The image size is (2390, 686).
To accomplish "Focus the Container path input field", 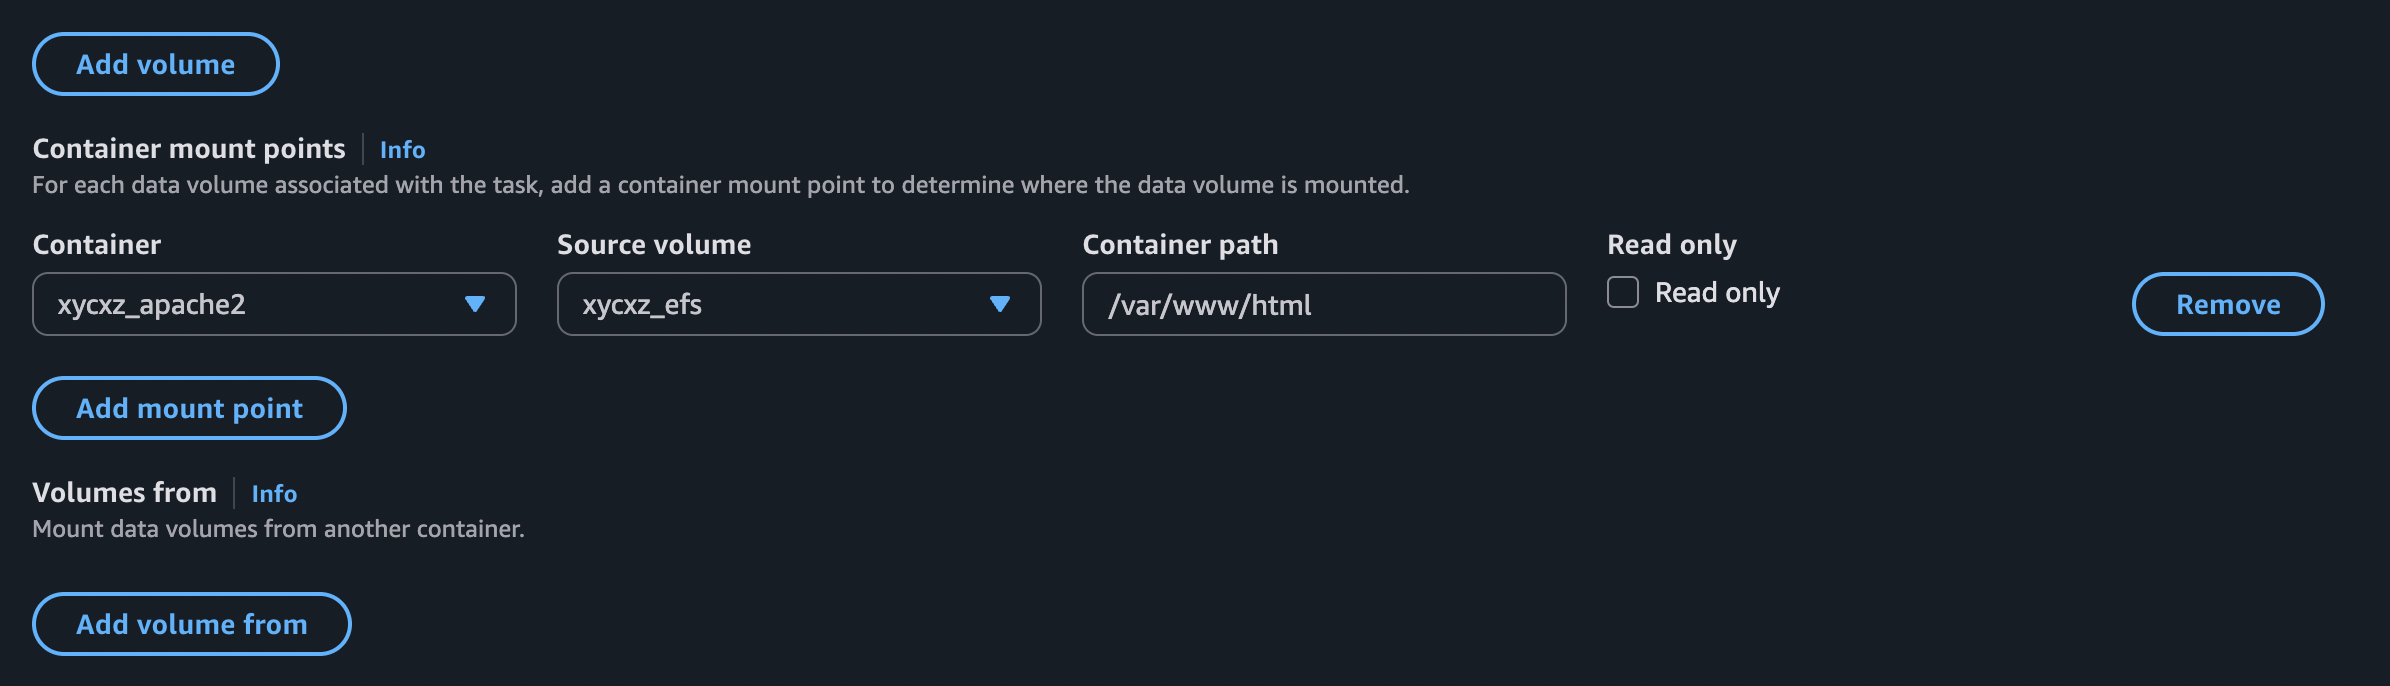I will [1322, 304].
